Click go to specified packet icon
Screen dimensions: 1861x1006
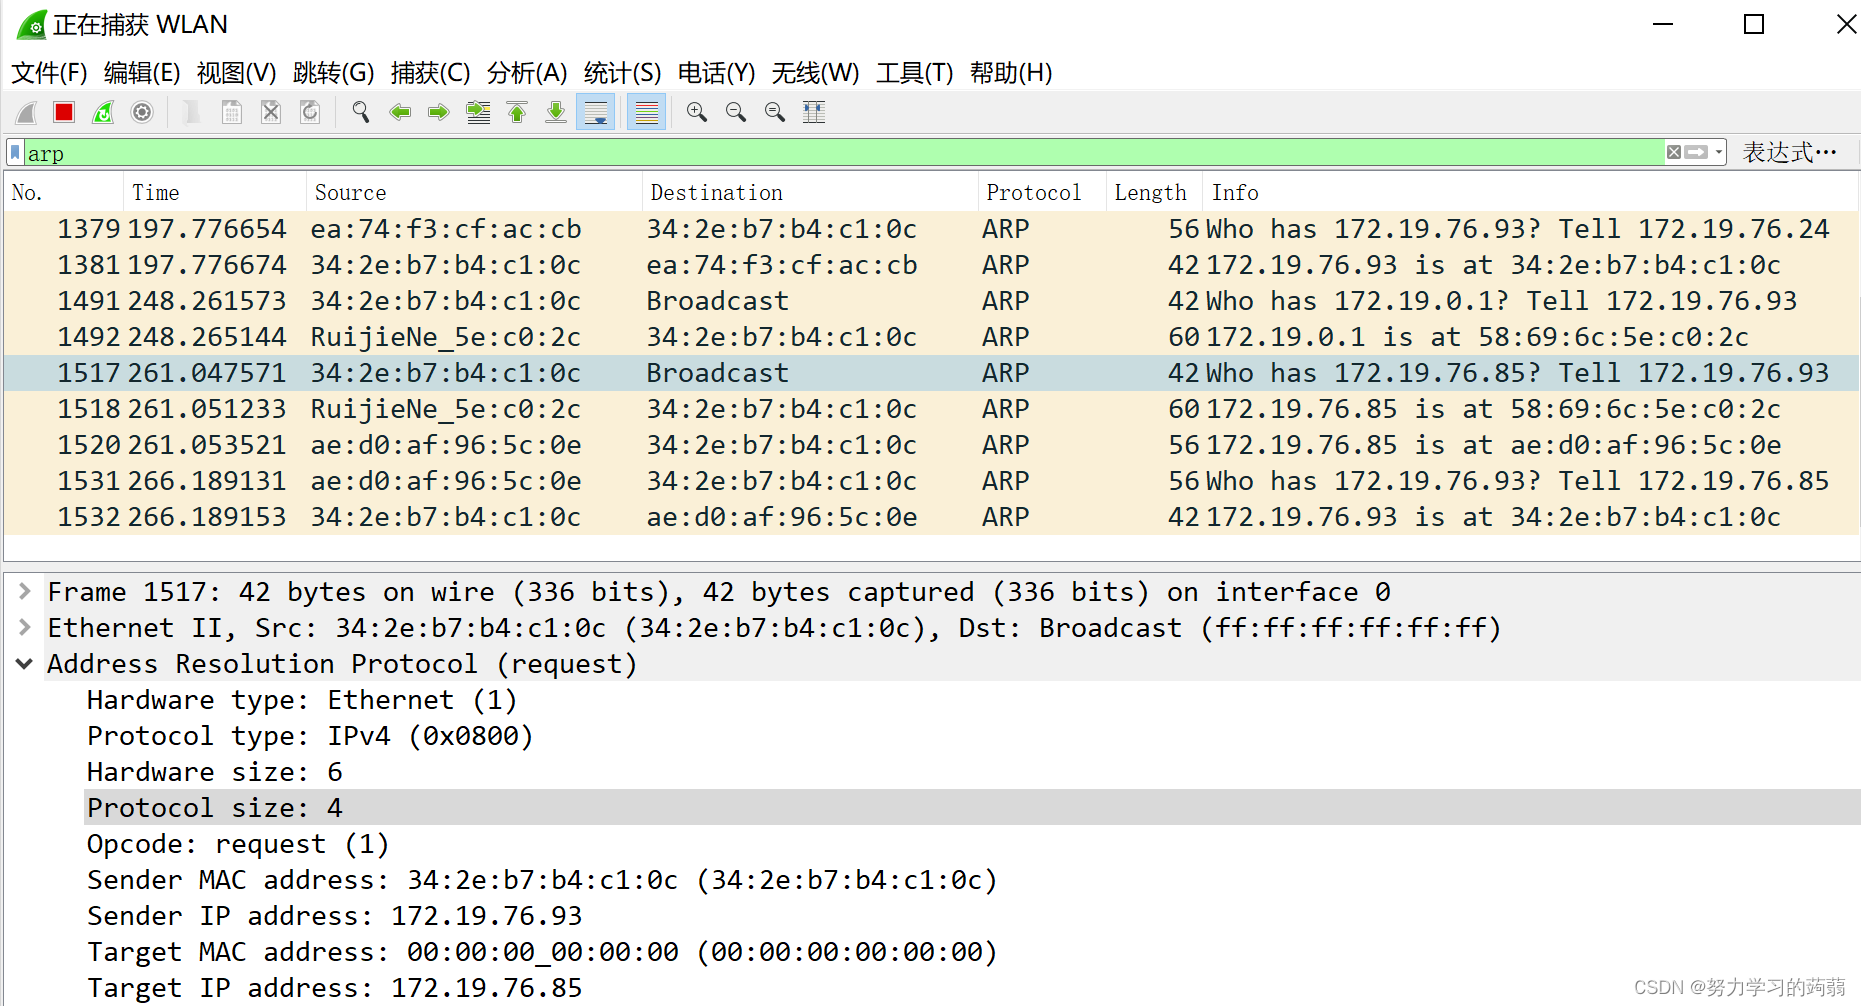click(x=478, y=112)
